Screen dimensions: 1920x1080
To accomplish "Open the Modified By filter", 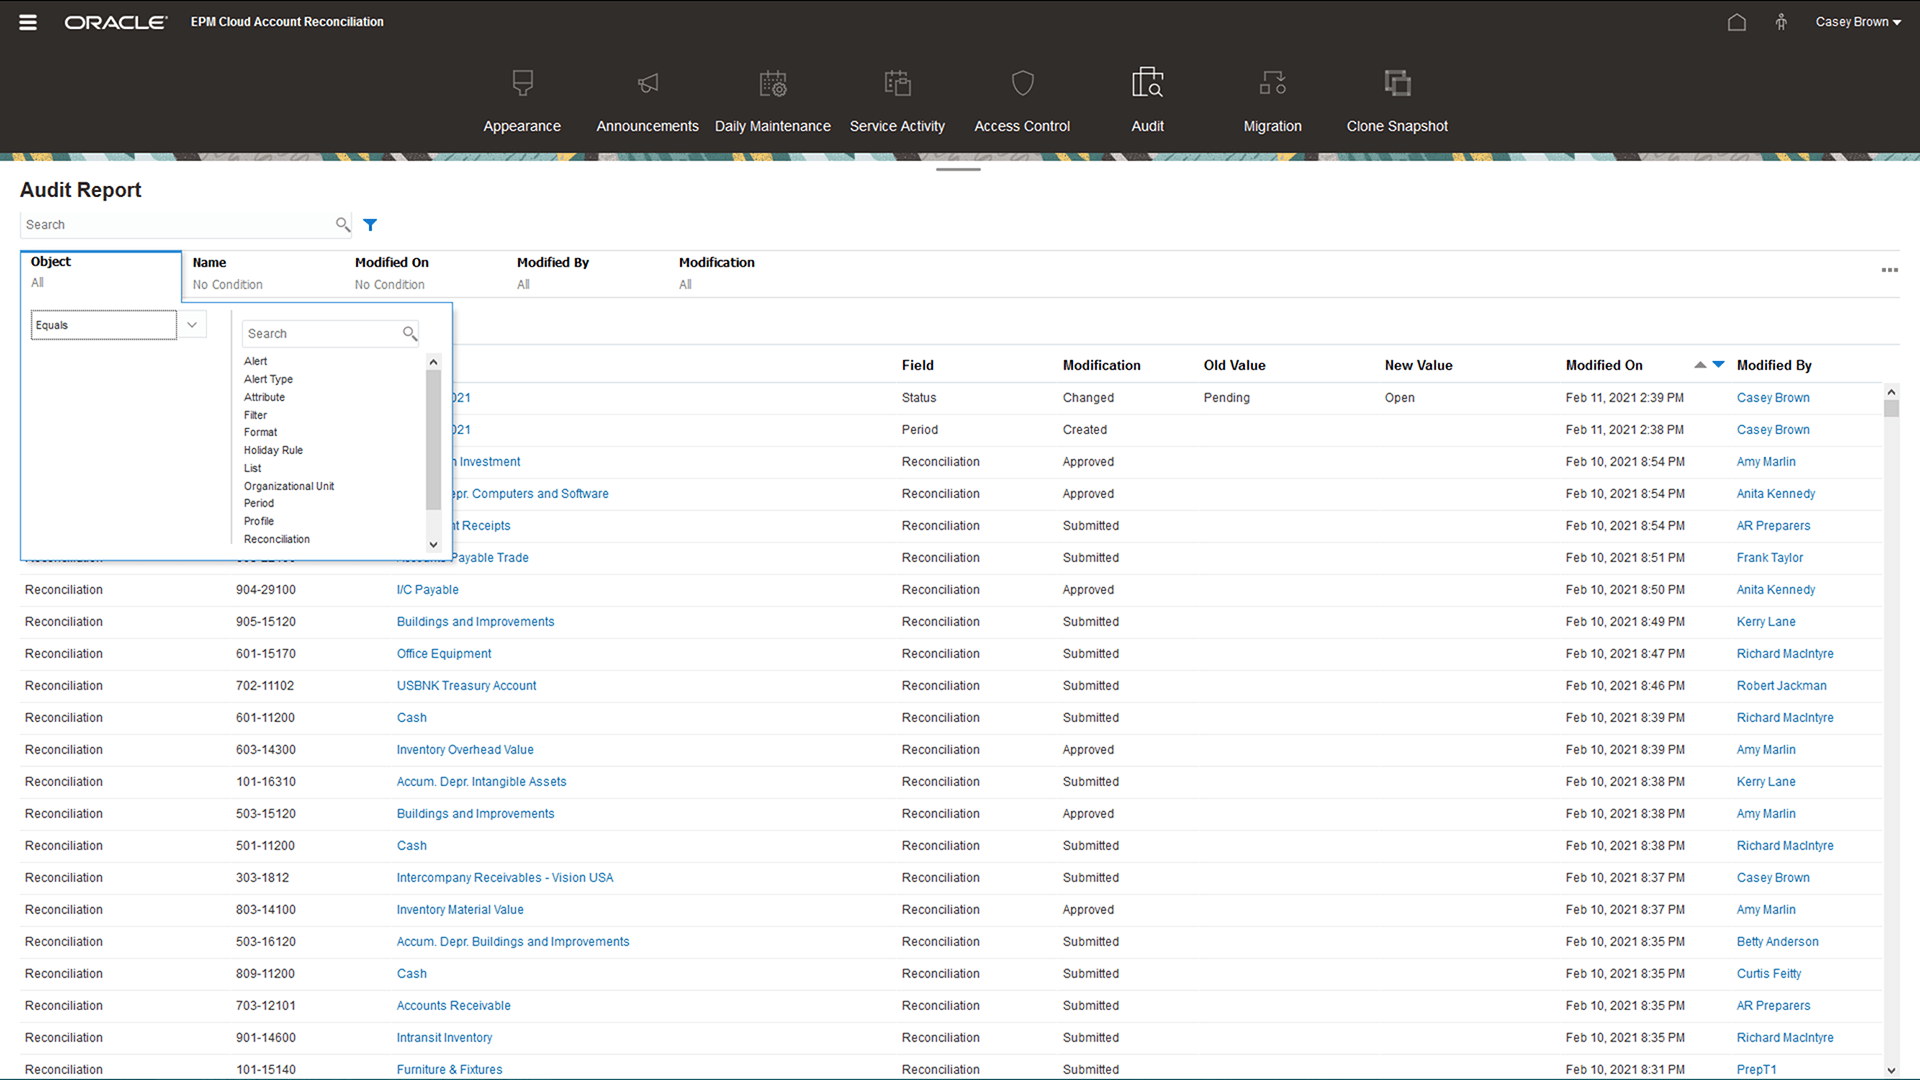I will pyautogui.click(x=553, y=273).
